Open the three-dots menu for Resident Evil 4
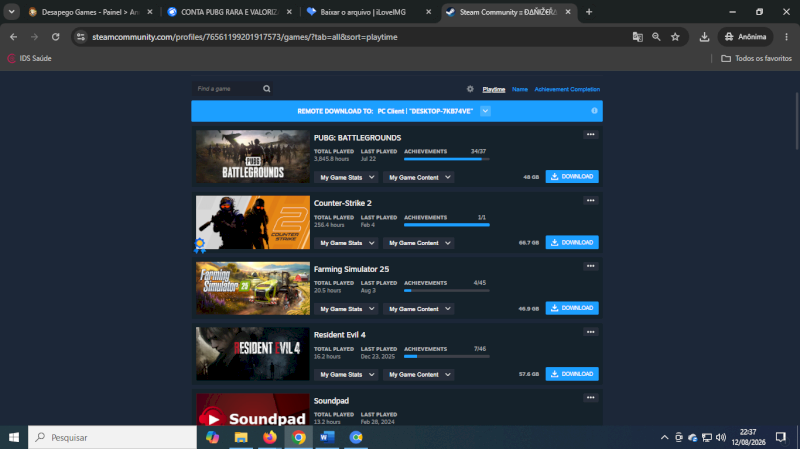This screenshot has width=800, height=449. [590, 332]
